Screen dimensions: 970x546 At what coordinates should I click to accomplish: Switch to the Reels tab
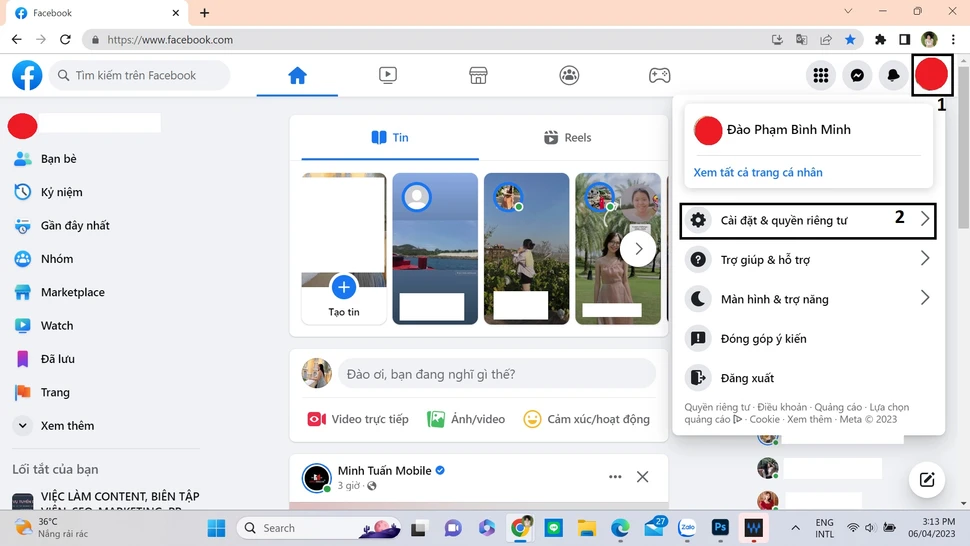click(567, 138)
